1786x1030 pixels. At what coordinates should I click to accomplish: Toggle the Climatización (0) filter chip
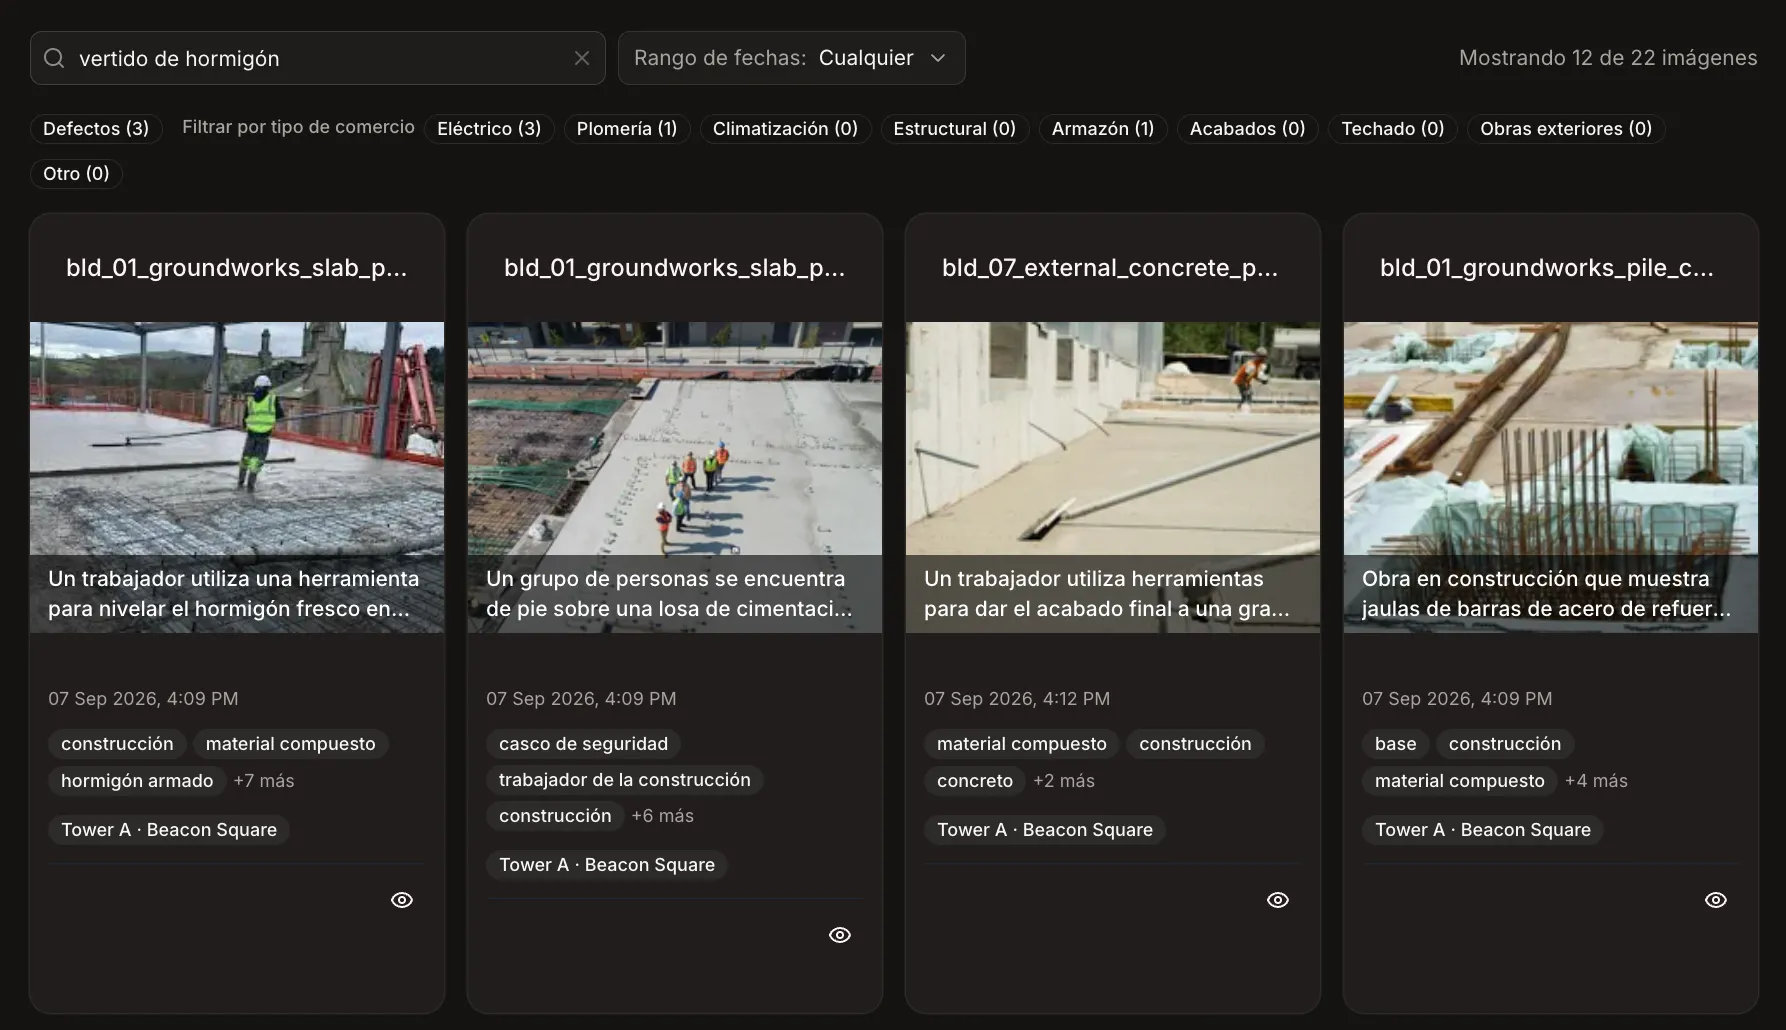tap(785, 129)
